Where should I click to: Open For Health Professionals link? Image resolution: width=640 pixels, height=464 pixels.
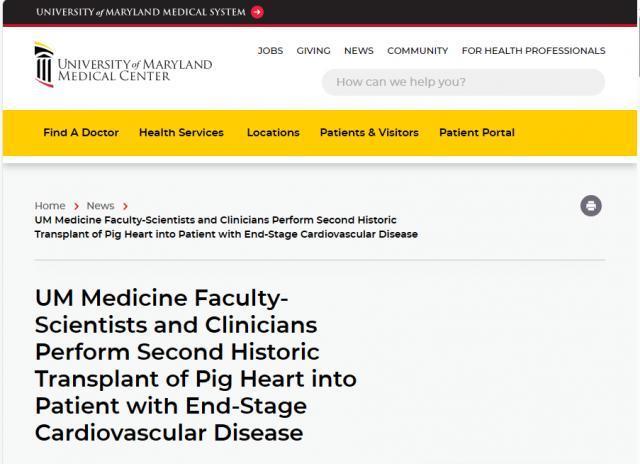[x=533, y=51]
